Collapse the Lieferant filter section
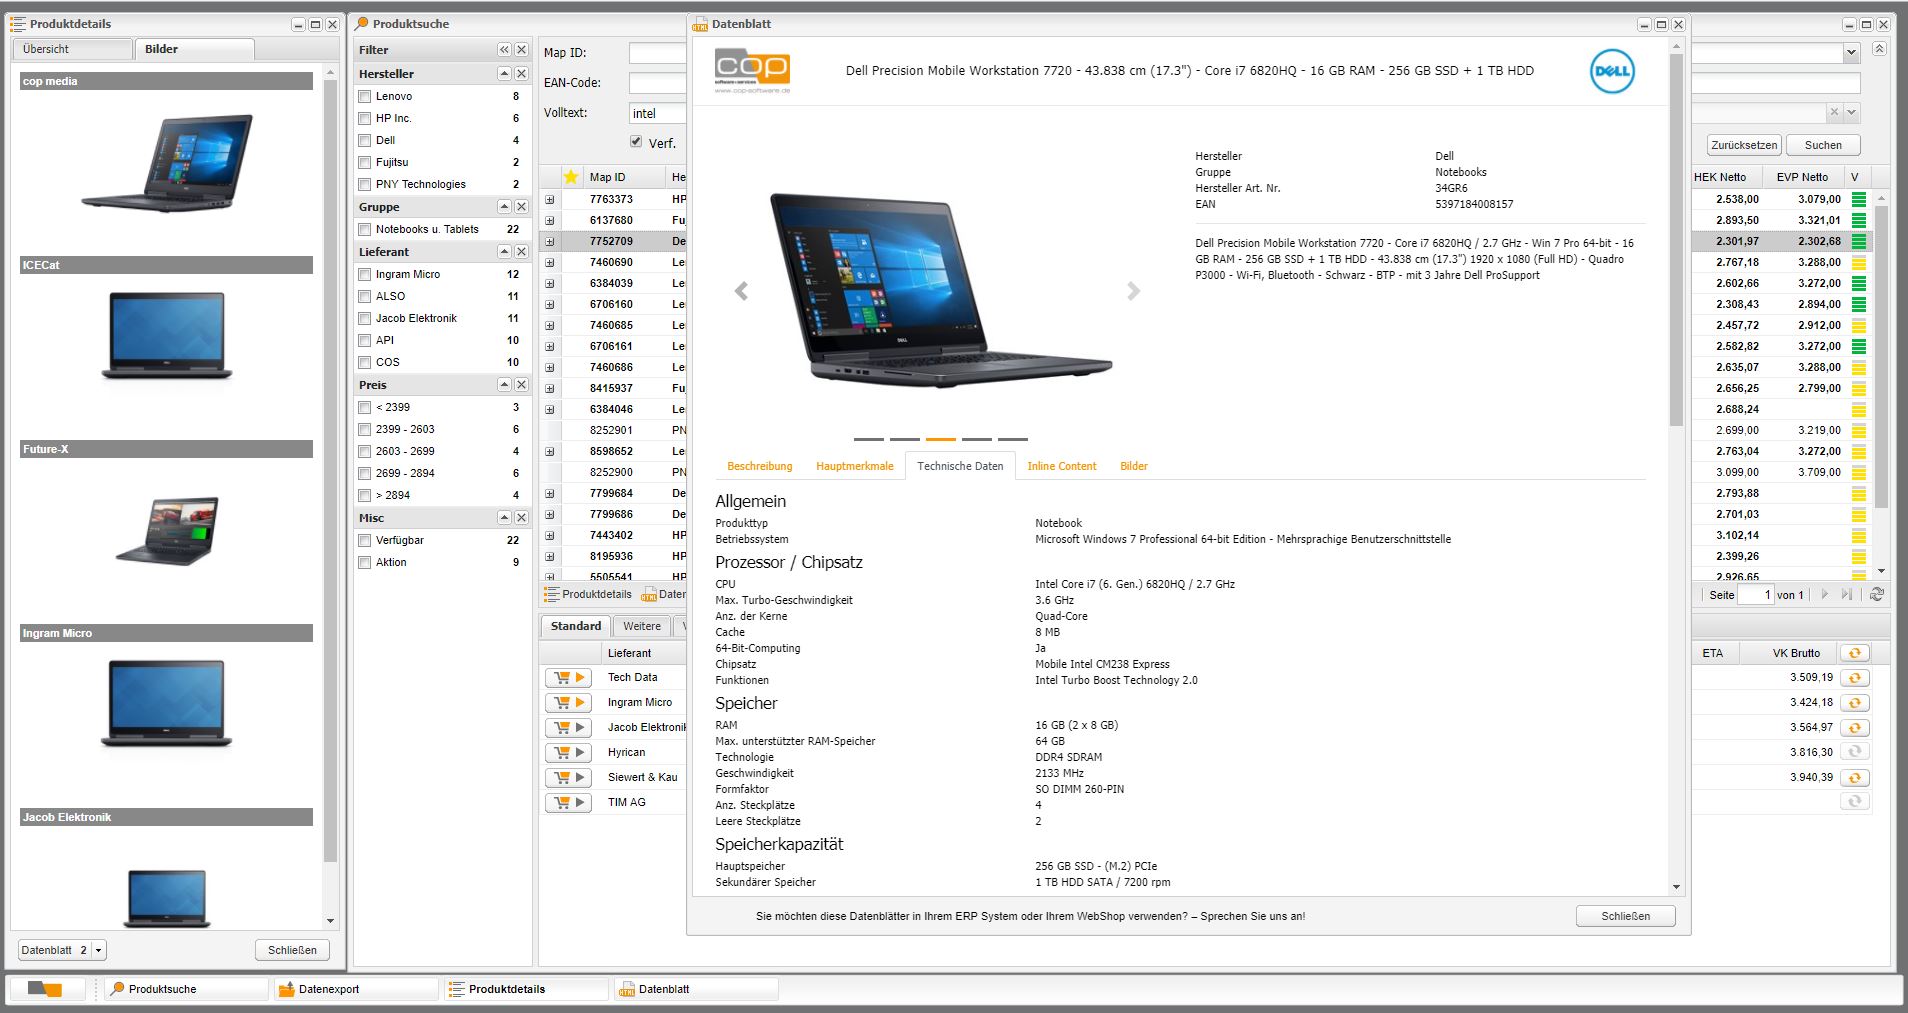 504,252
